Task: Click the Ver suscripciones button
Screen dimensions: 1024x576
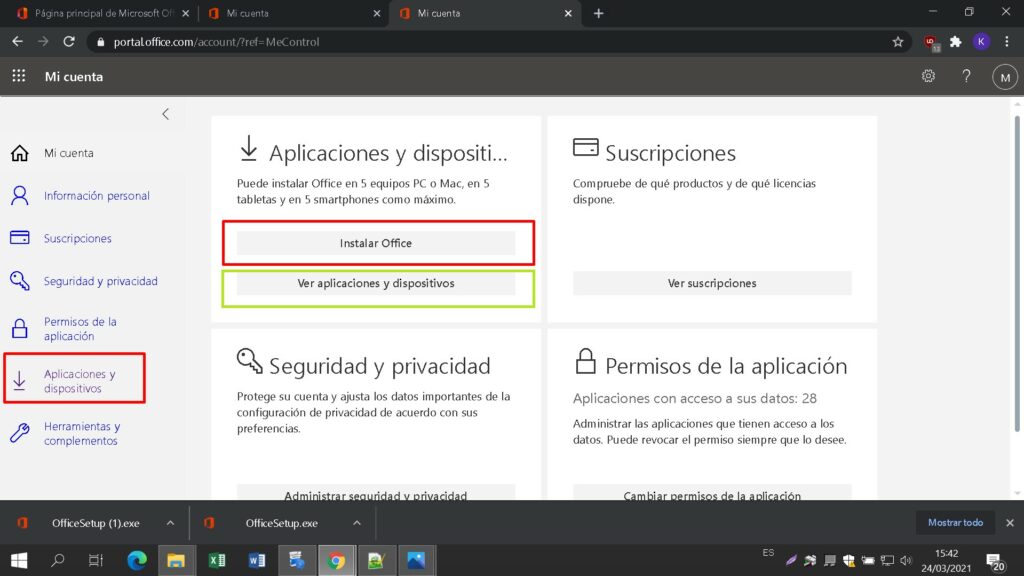Action: (x=712, y=283)
